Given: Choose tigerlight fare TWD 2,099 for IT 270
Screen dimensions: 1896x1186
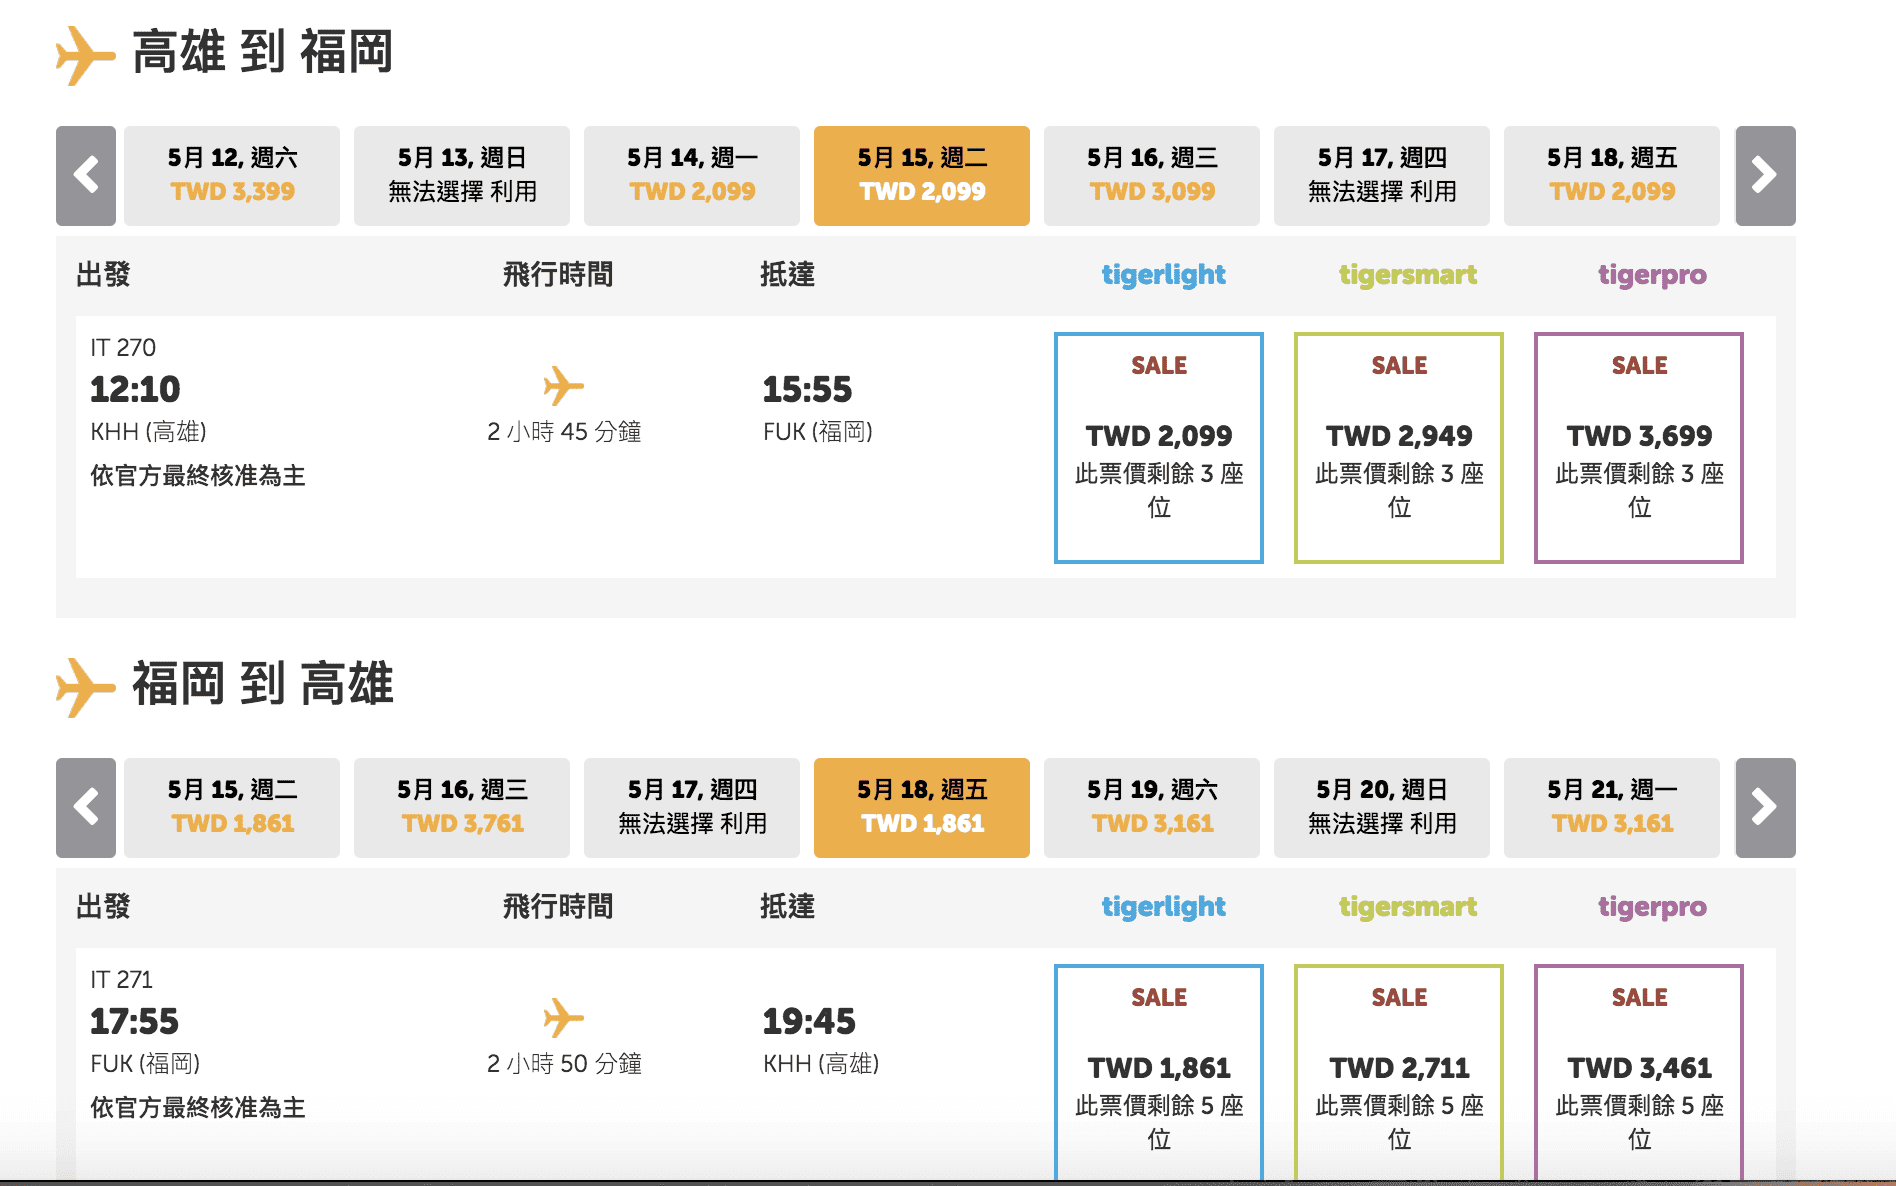Looking at the screenshot, I should click(x=1159, y=448).
